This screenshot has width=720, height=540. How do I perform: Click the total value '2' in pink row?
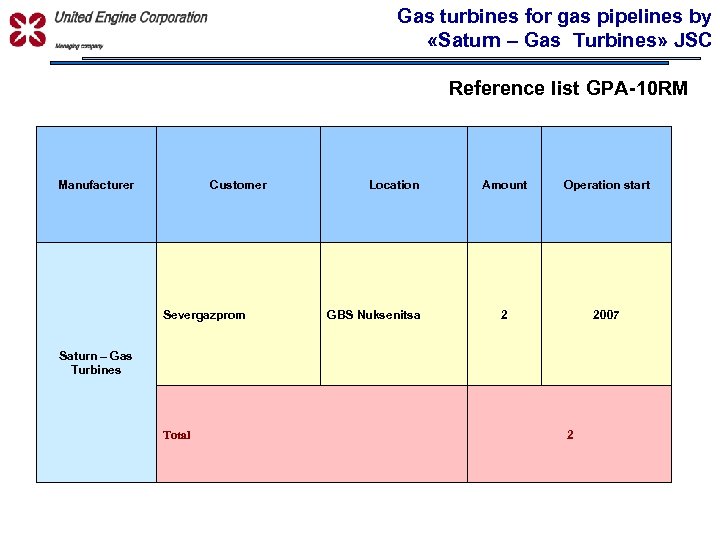click(570, 434)
